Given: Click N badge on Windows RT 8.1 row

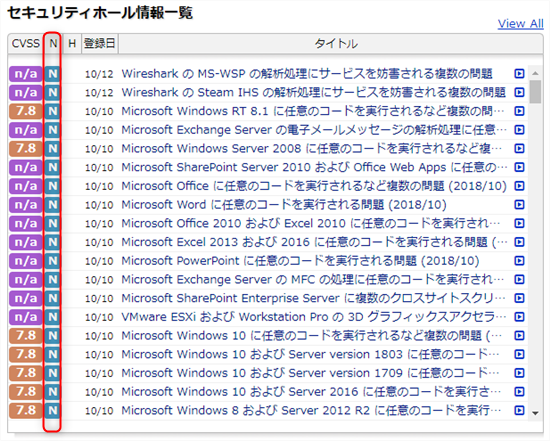Looking at the screenshot, I should [52, 111].
